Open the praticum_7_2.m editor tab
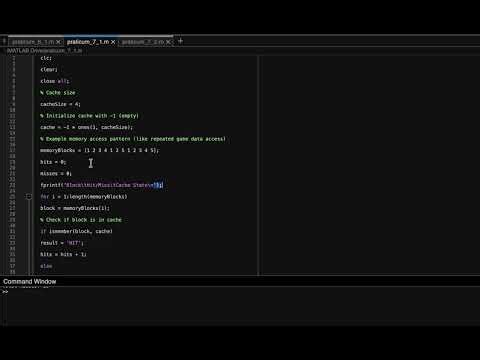The image size is (480, 360). click(143, 42)
